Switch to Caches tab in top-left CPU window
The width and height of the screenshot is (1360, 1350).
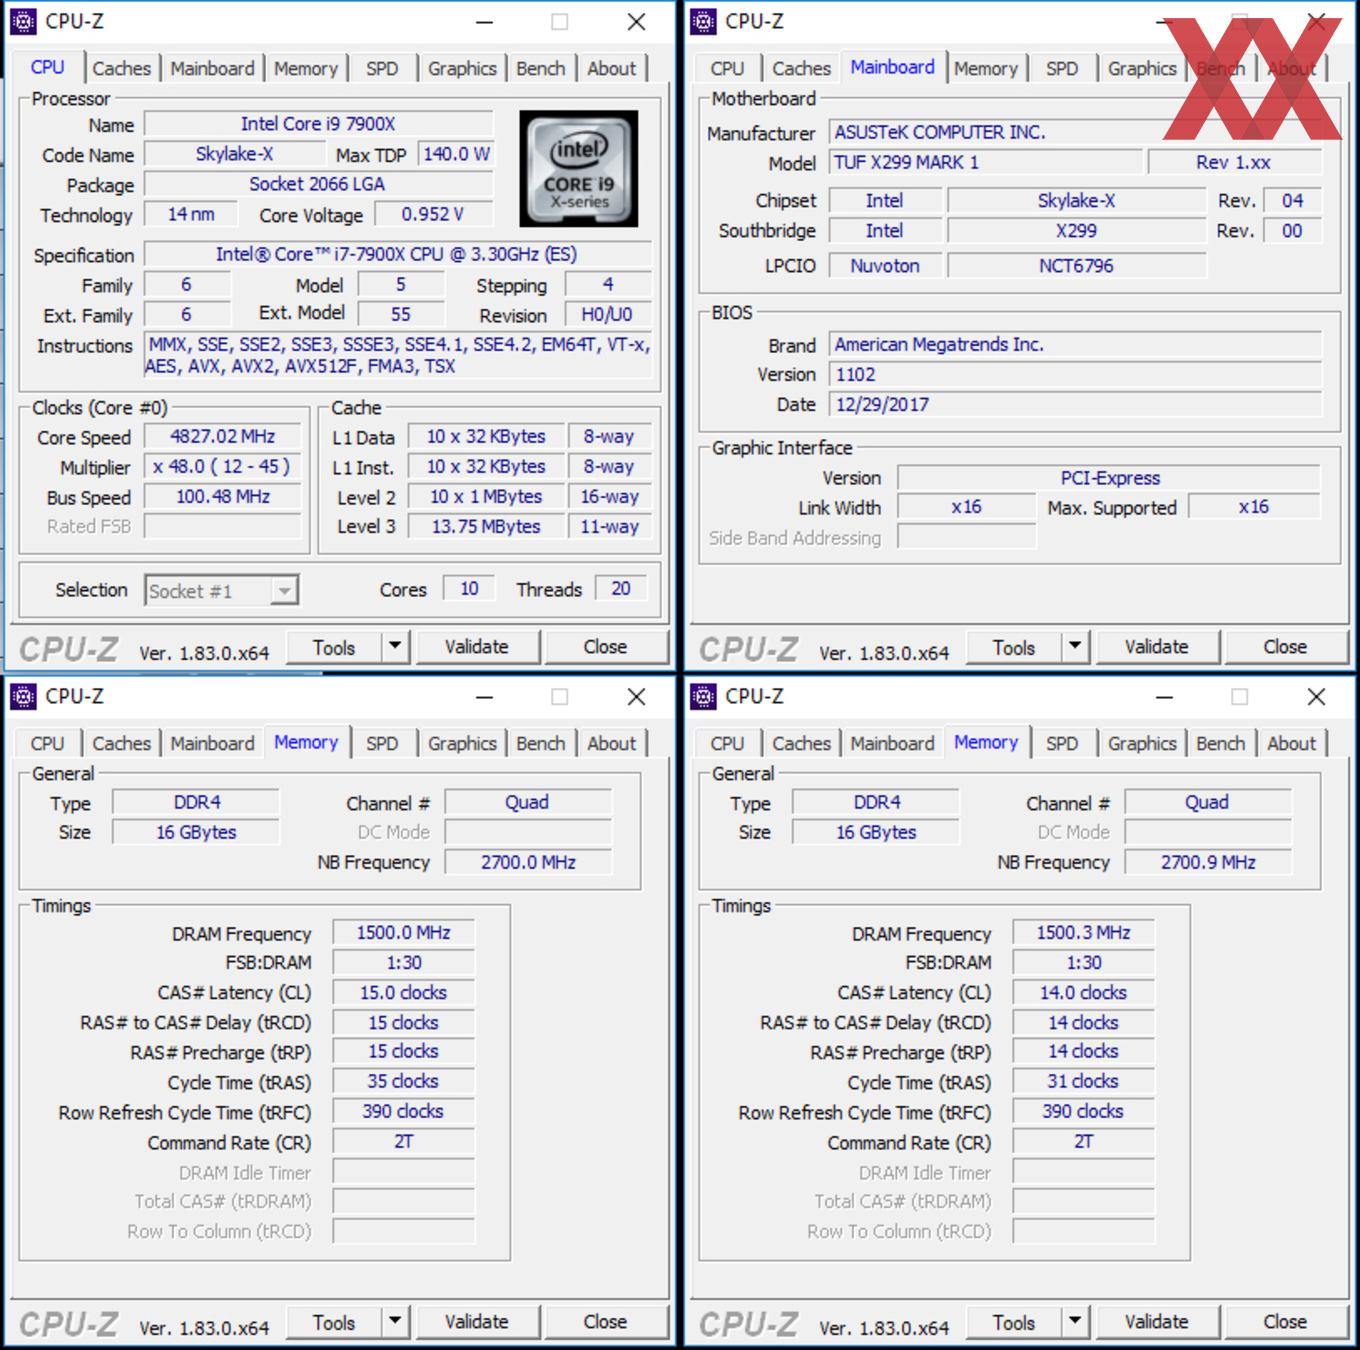tap(121, 68)
